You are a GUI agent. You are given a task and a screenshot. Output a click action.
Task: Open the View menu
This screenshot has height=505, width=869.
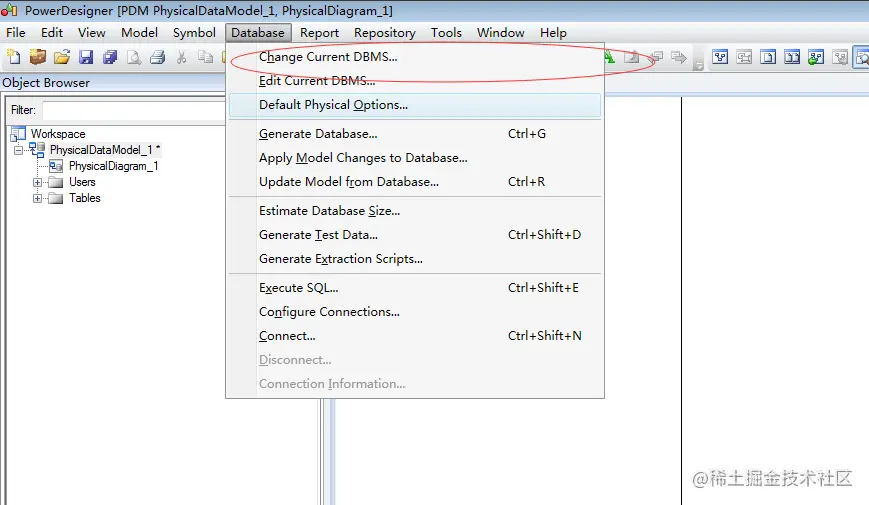(x=91, y=33)
